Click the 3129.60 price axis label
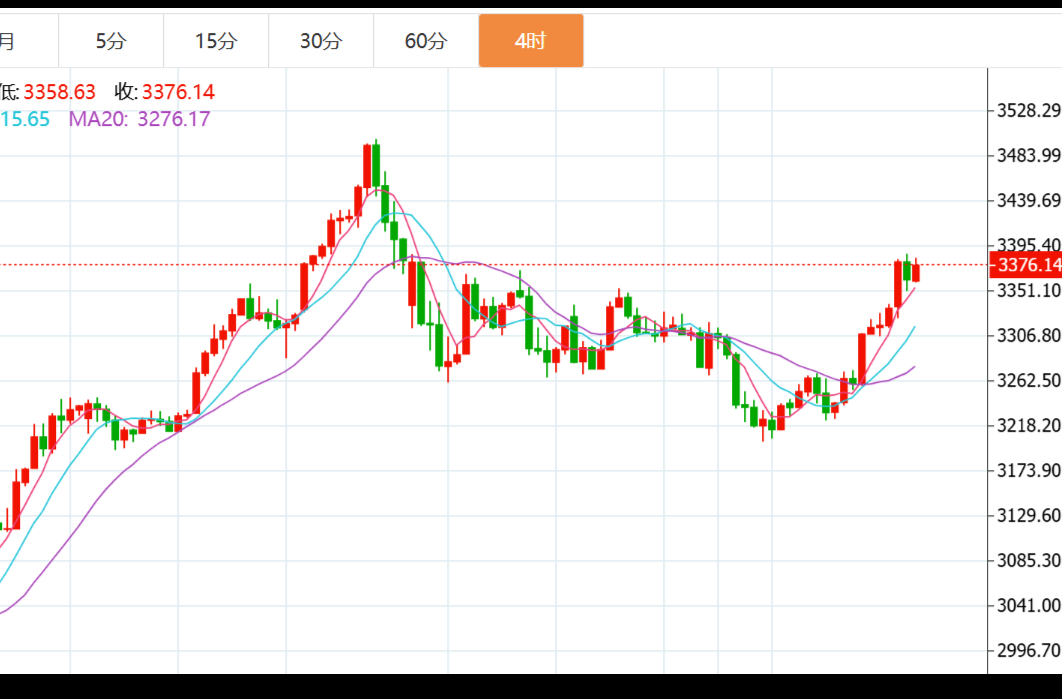Screen dimensions: 1062x699 tap(1028, 515)
